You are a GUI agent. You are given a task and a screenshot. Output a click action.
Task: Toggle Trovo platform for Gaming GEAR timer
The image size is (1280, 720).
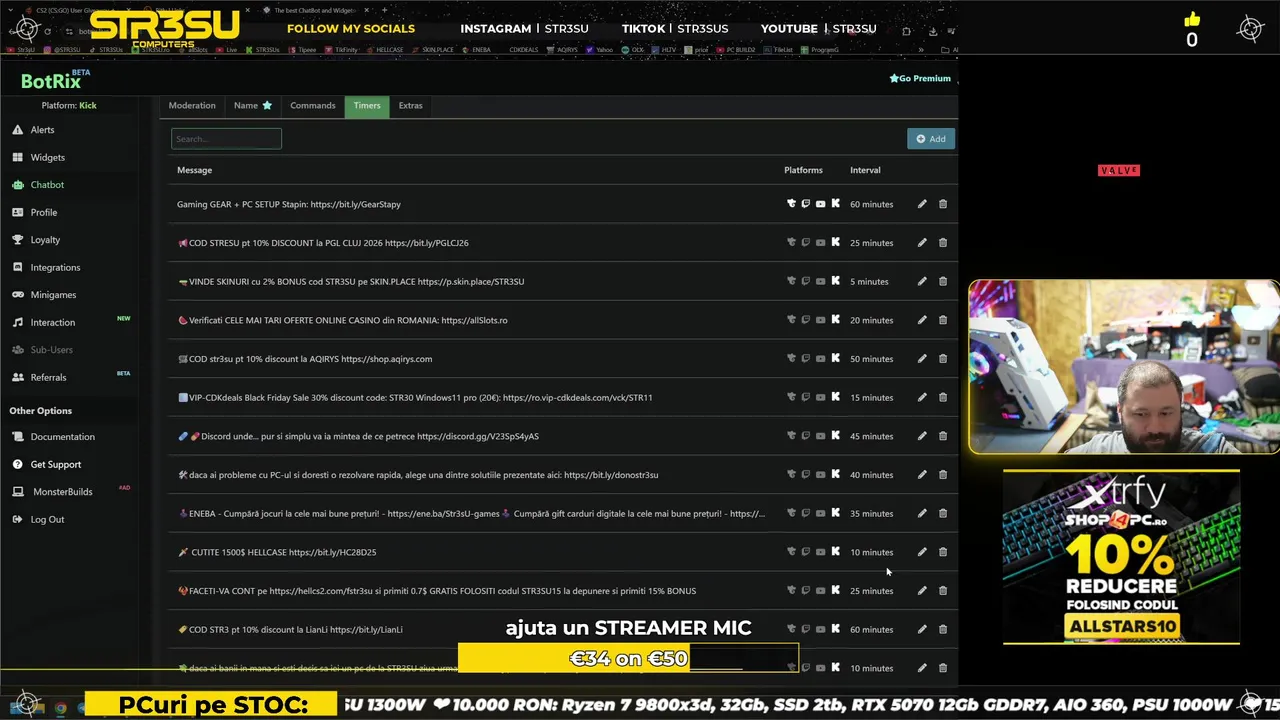click(x=791, y=204)
